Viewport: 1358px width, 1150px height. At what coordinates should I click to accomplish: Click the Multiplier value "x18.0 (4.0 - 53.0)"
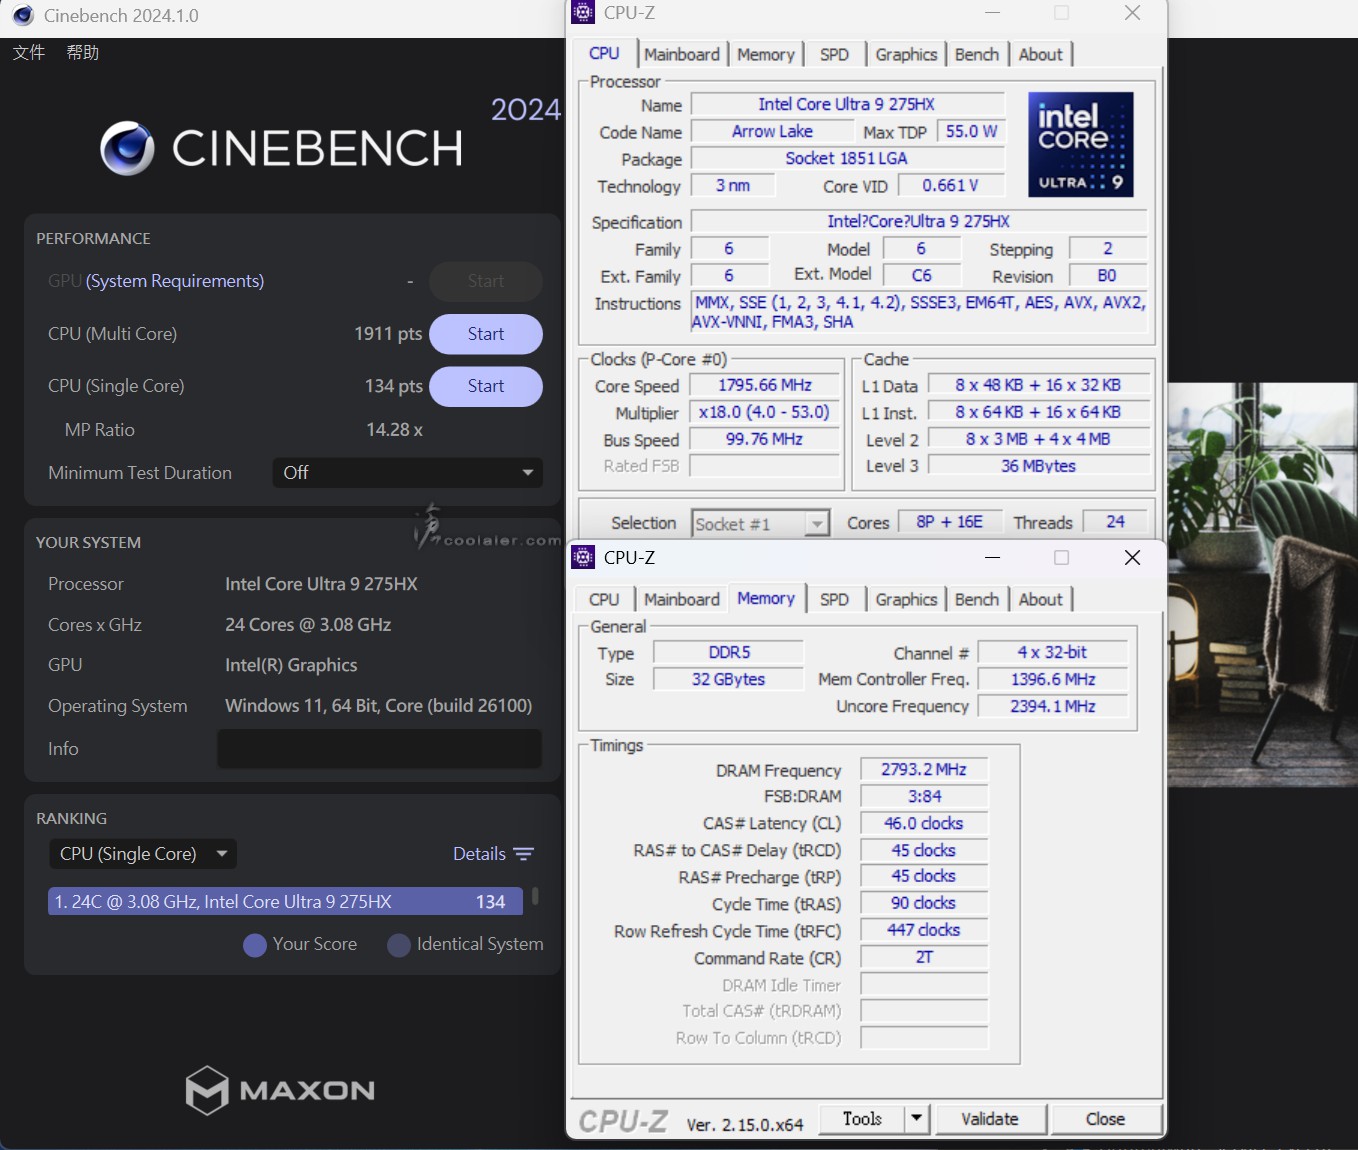(x=765, y=412)
